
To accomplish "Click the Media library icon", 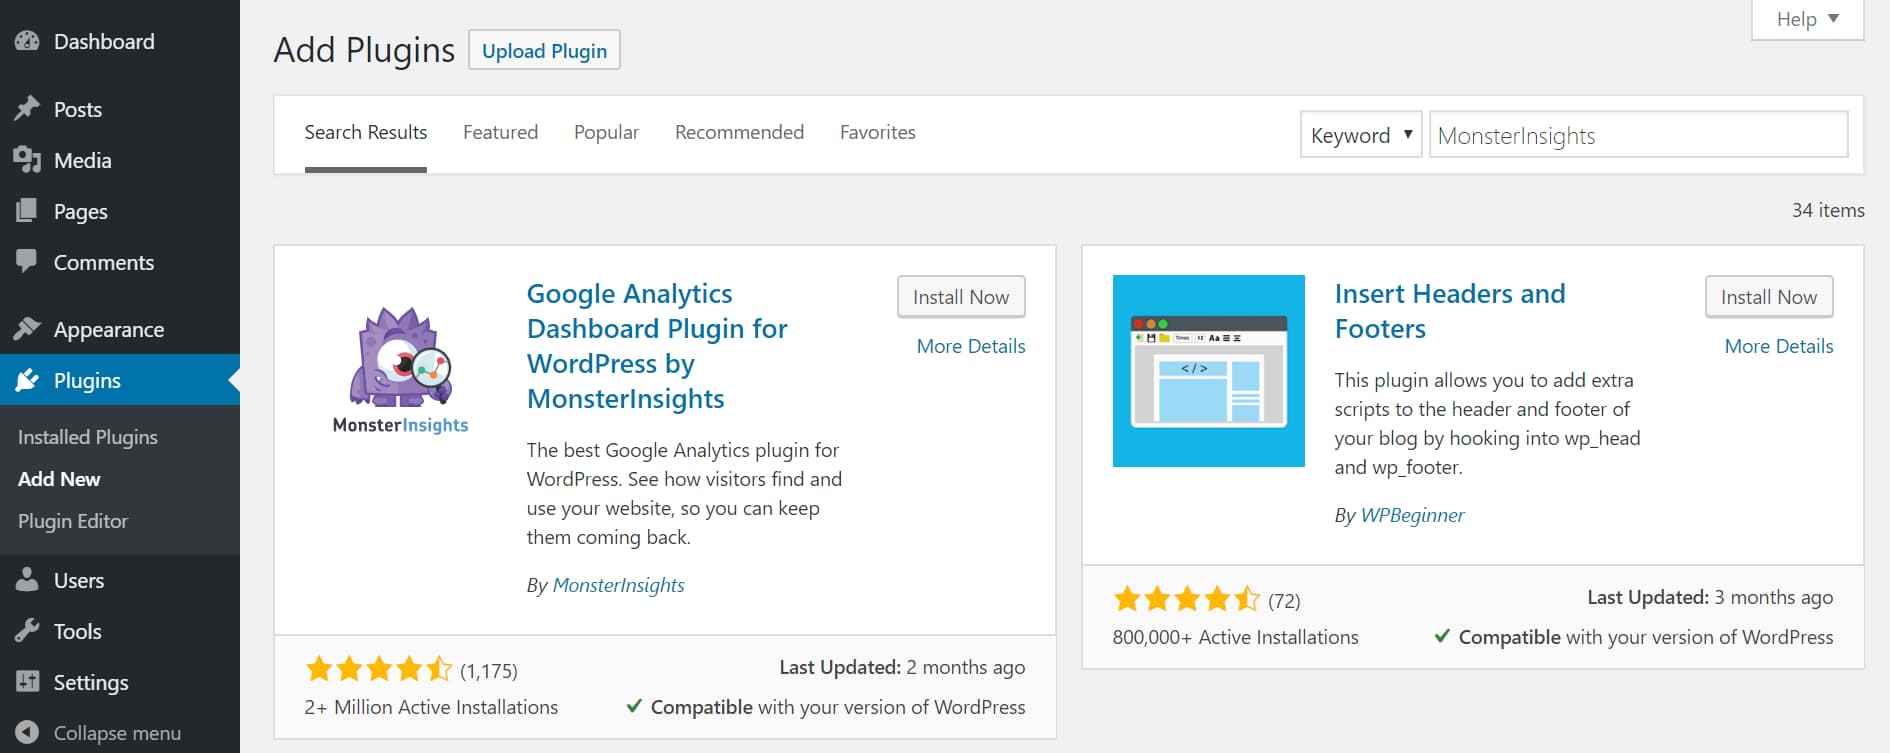I will (27, 160).
